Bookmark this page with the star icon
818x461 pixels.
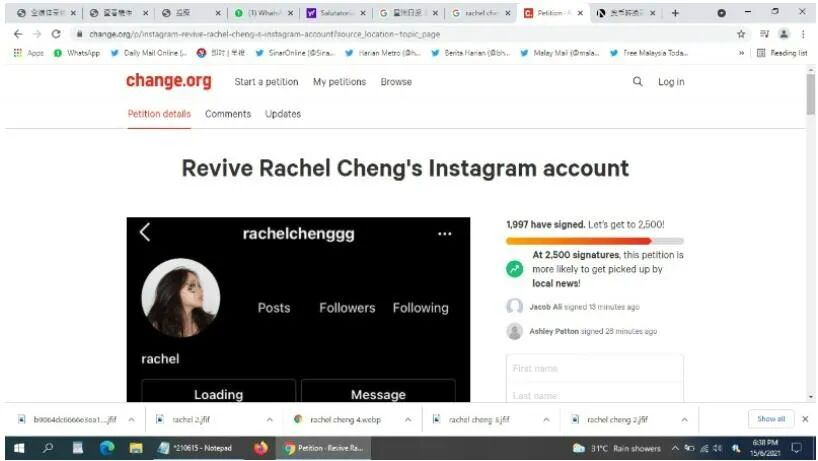741,34
